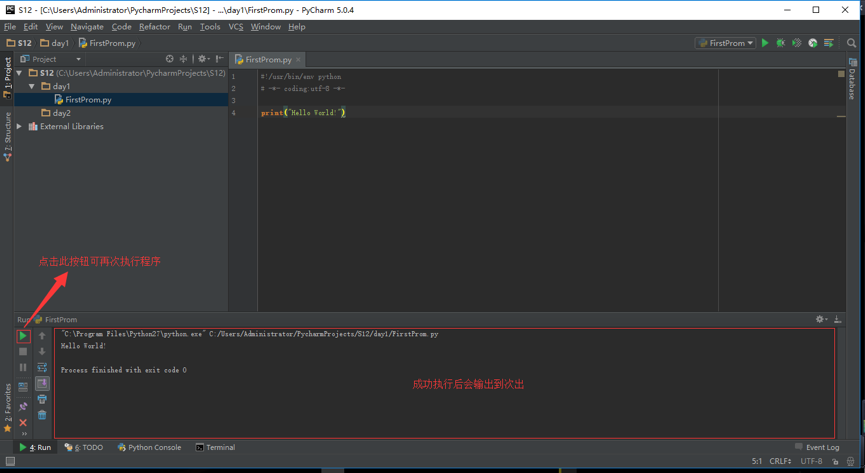Click the 5:1 cursor position indicator
865x473 pixels.
[x=756, y=461]
